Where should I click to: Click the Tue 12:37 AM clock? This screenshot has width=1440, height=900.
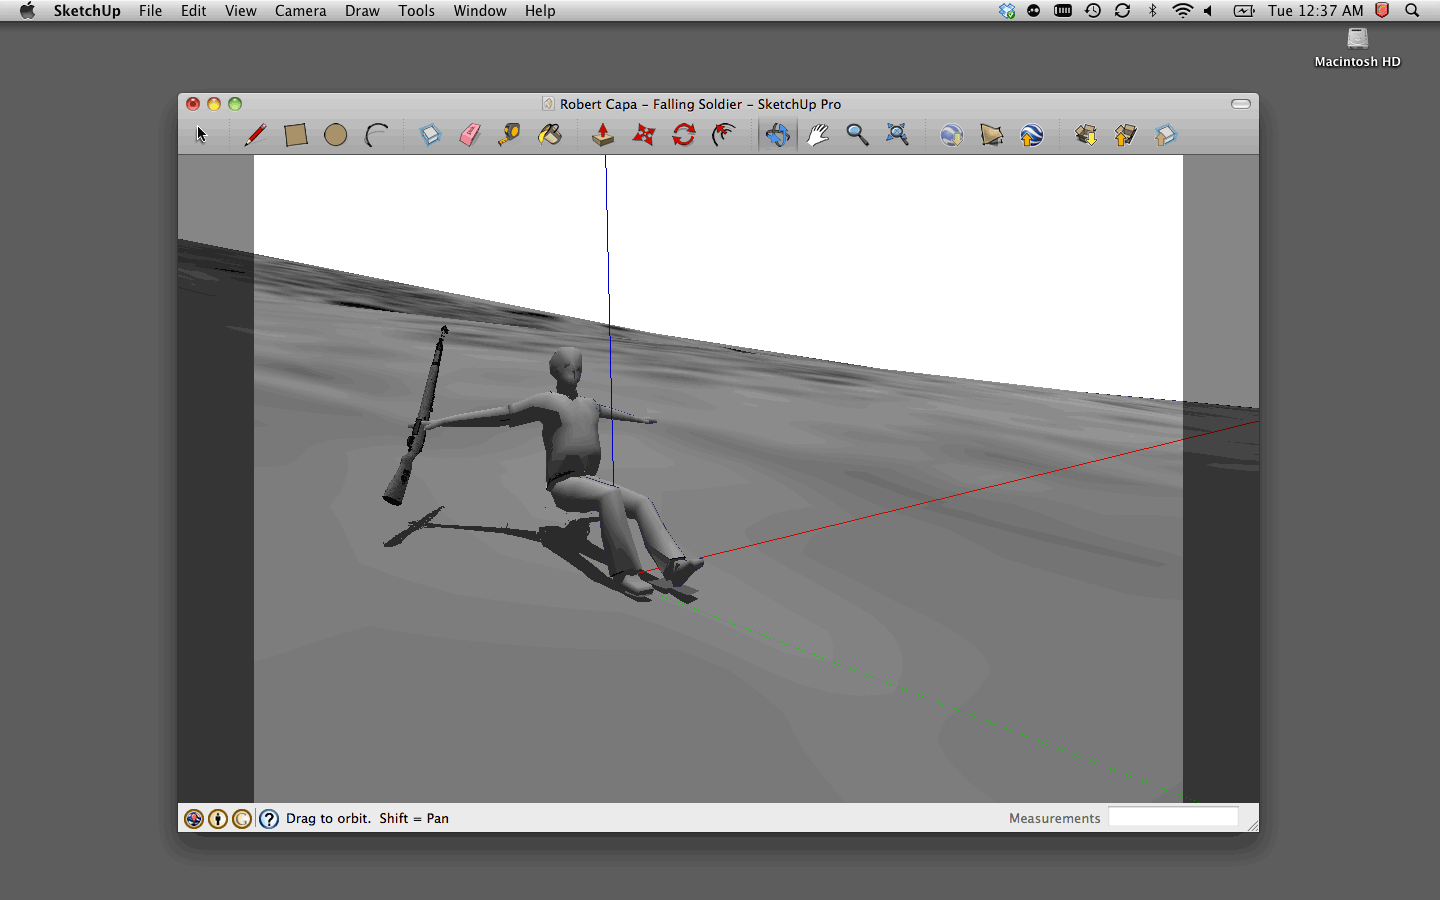(x=1316, y=11)
